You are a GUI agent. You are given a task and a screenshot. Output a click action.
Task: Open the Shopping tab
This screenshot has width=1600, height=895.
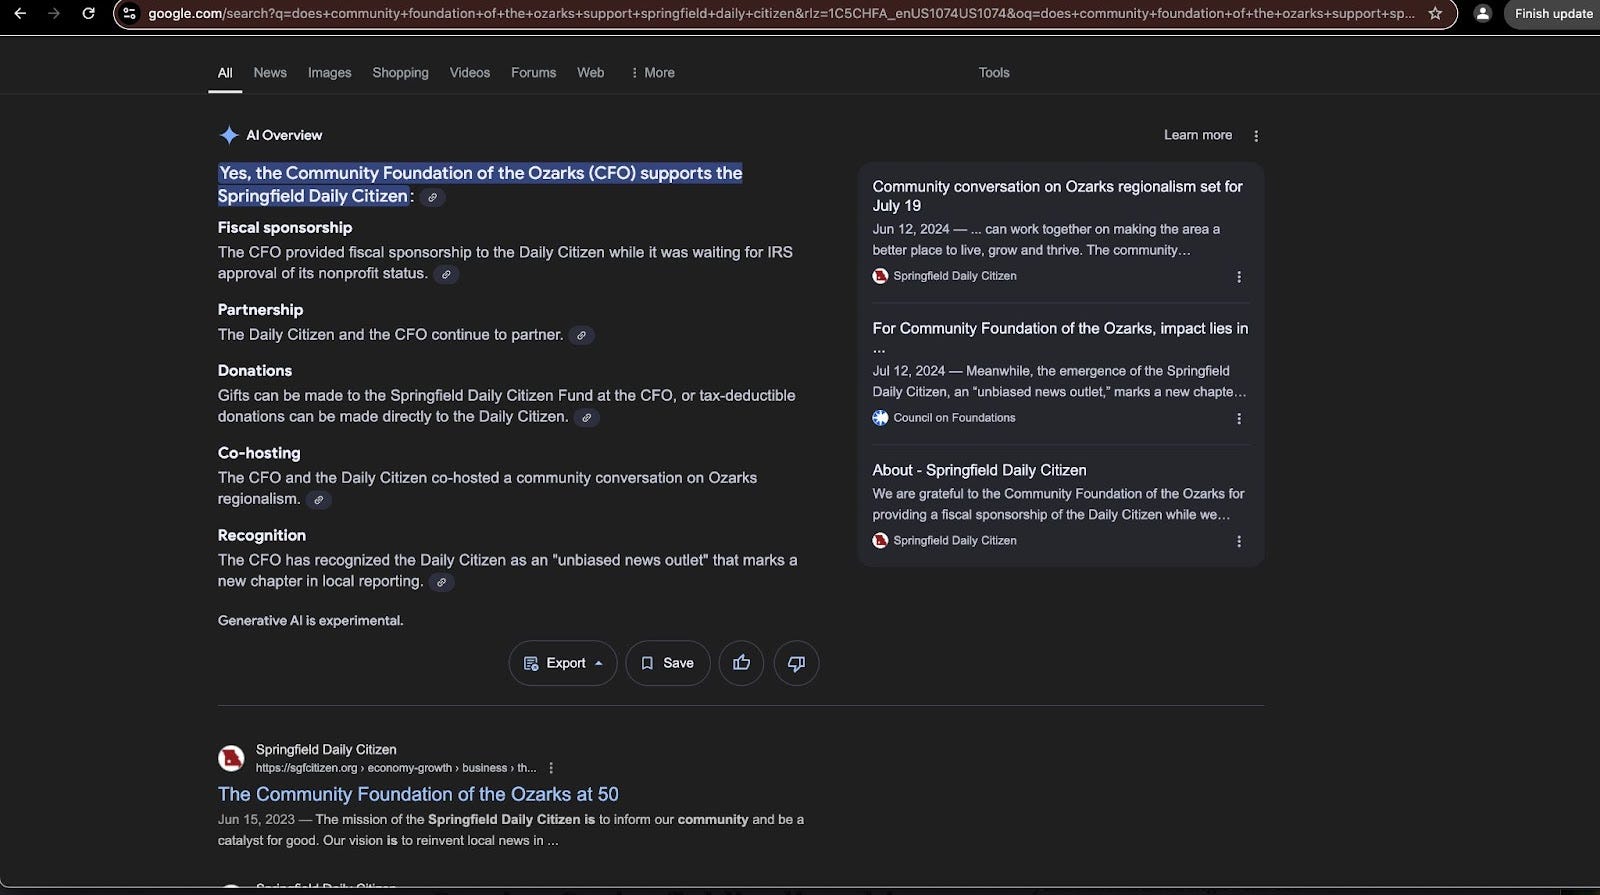tap(400, 73)
